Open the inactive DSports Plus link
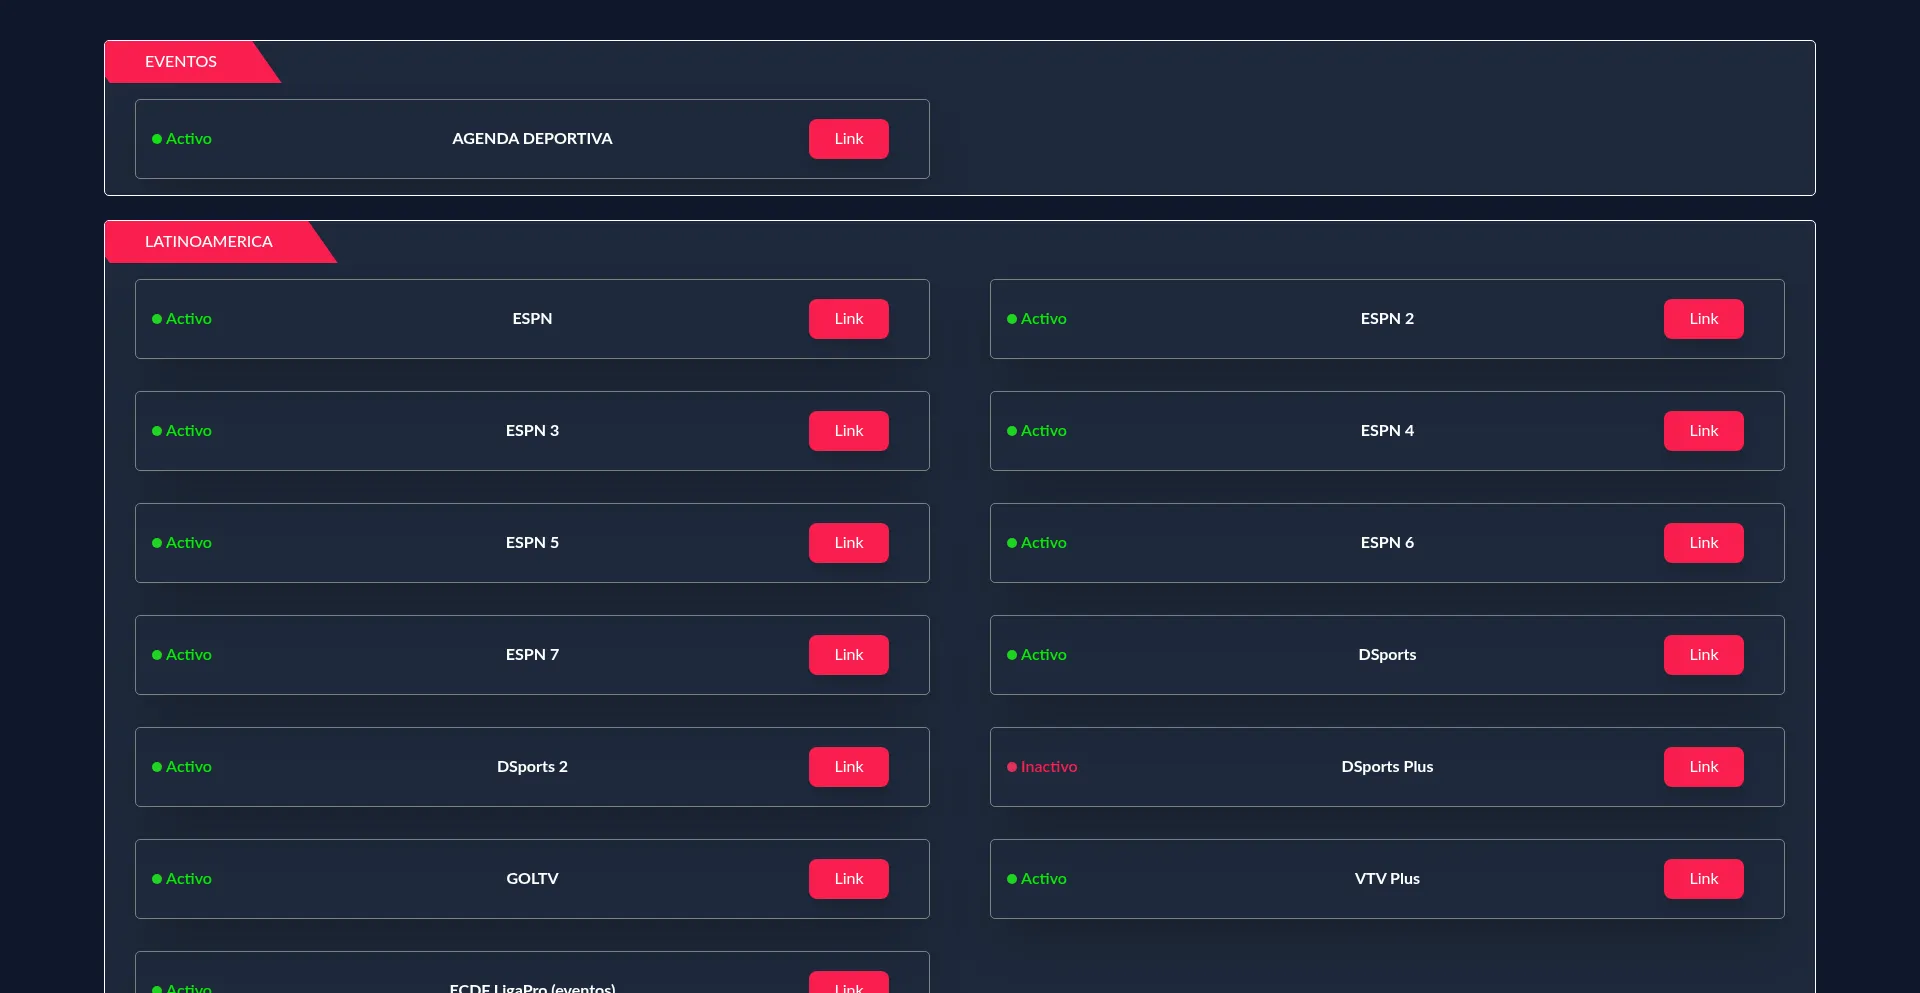 (x=1703, y=767)
